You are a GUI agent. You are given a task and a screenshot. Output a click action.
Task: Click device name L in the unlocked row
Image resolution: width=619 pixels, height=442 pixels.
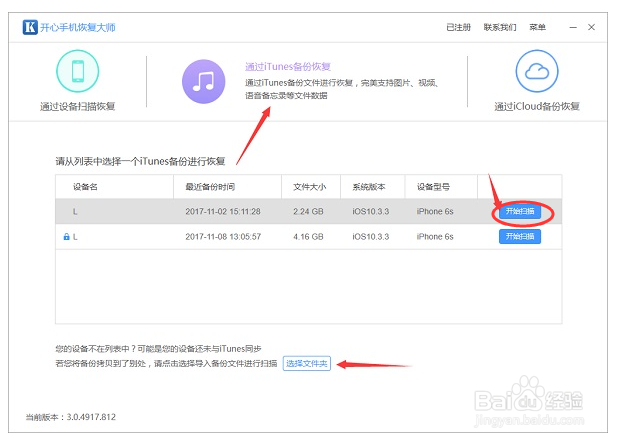click(75, 212)
